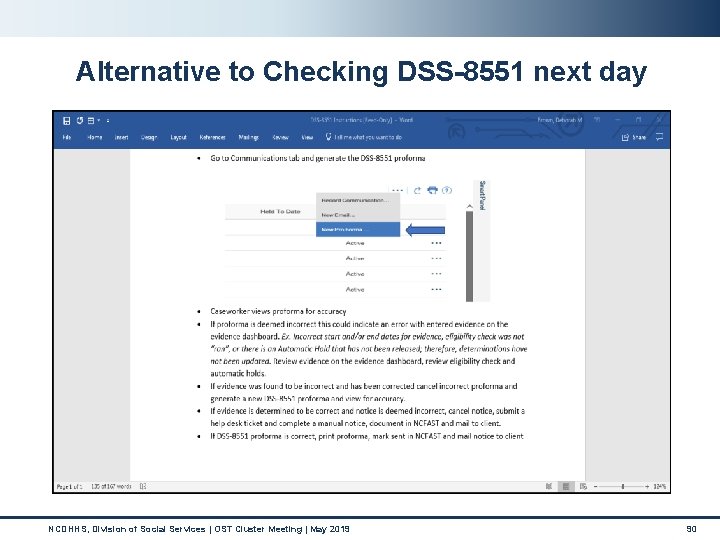The width and height of the screenshot is (720, 540).
Task: Open the ellipsis menu on the second Active row
Action: click(436, 259)
